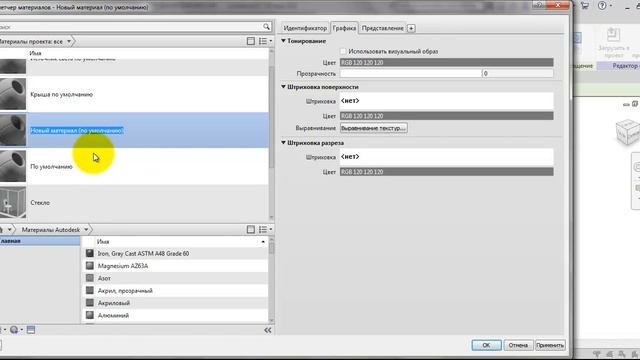Viewport: 640px width, 360px height.
Task: Select 'Magnesium AZ63A' library material
Action: coord(176,266)
